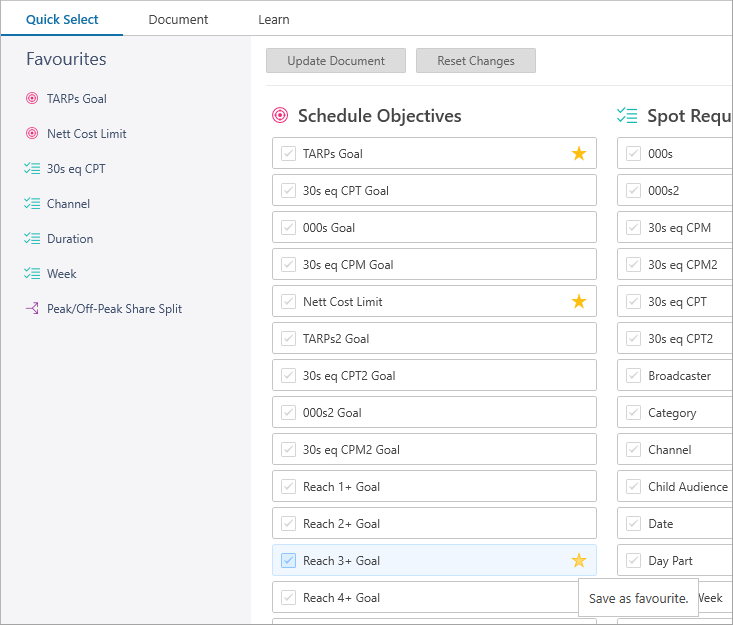Tick the Broadcaster checkbox
The width and height of the screenshot is (733, 625).
point(633,375)
